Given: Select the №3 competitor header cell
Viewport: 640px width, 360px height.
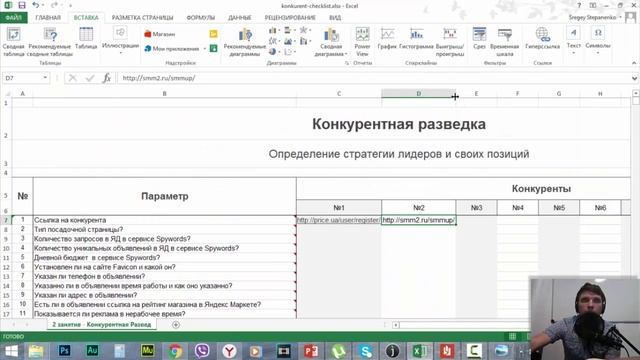Looking at the screenshot, I should tap(476, 207).
